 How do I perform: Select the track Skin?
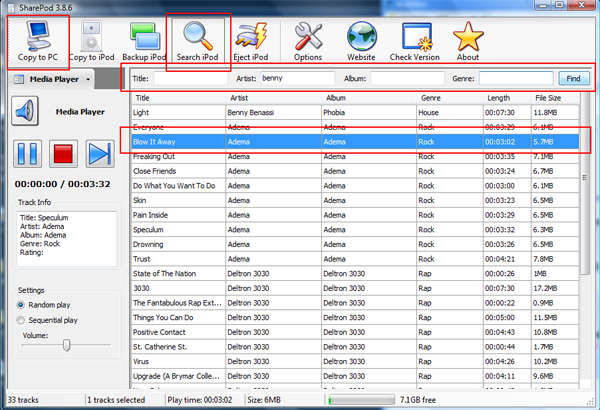[x=355, y=200]
